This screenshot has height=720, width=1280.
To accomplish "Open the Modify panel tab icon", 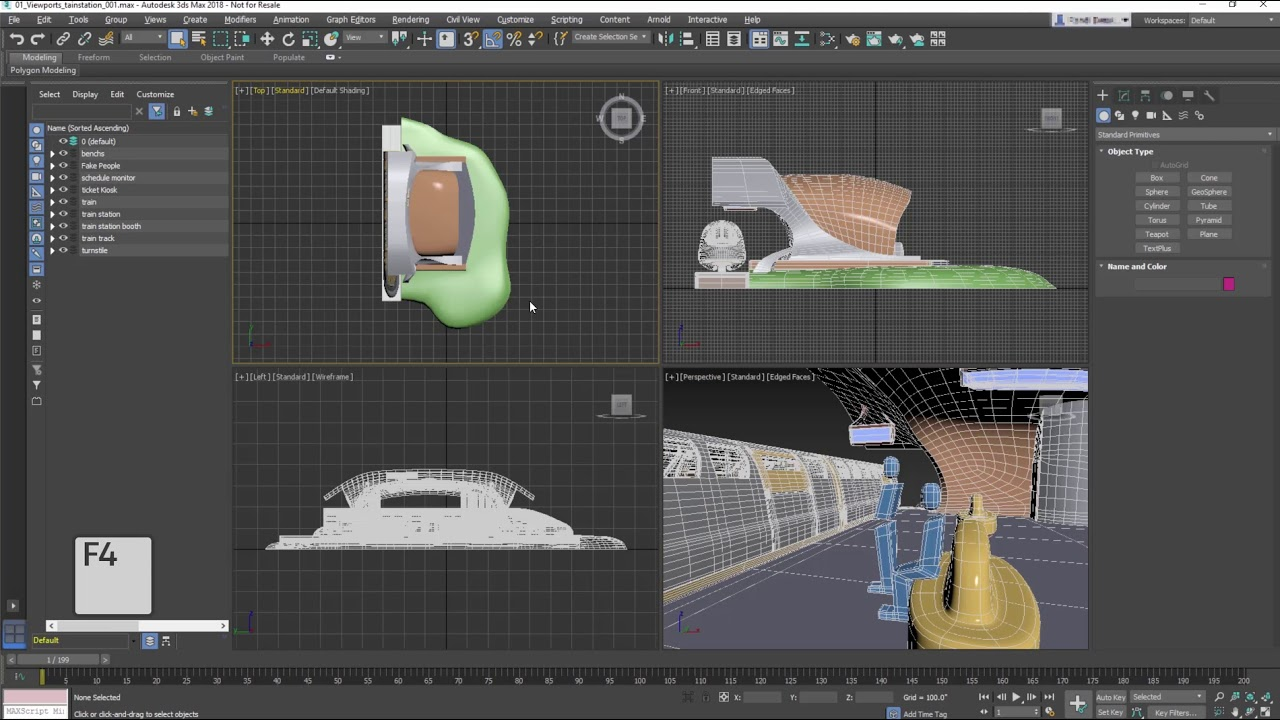I will click(1124, 95).
